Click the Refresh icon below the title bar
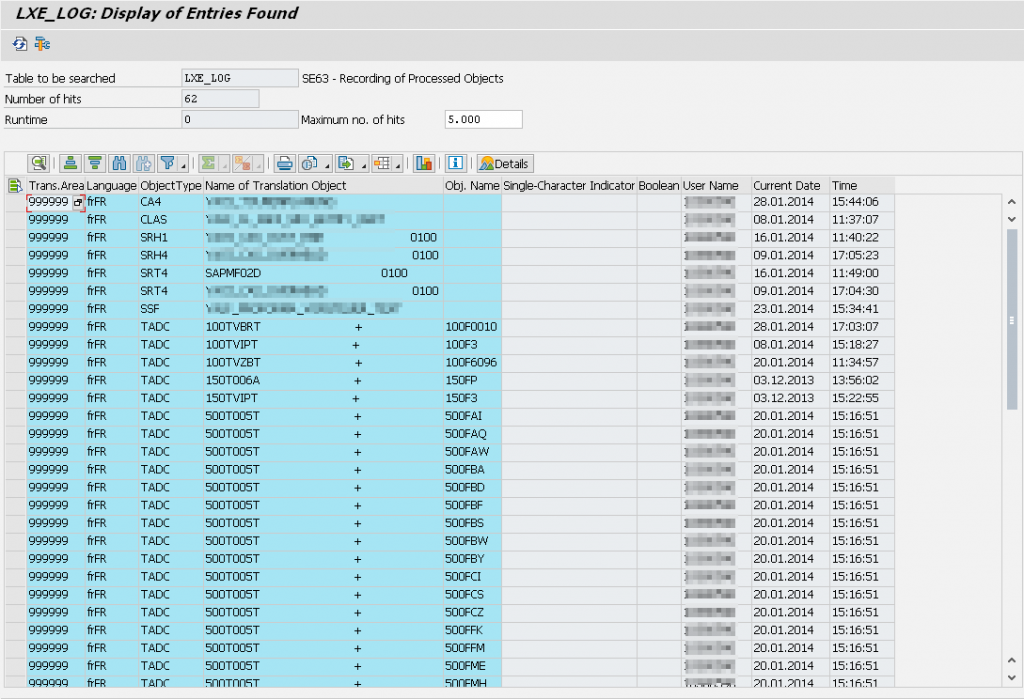 (x=18, y=44)
